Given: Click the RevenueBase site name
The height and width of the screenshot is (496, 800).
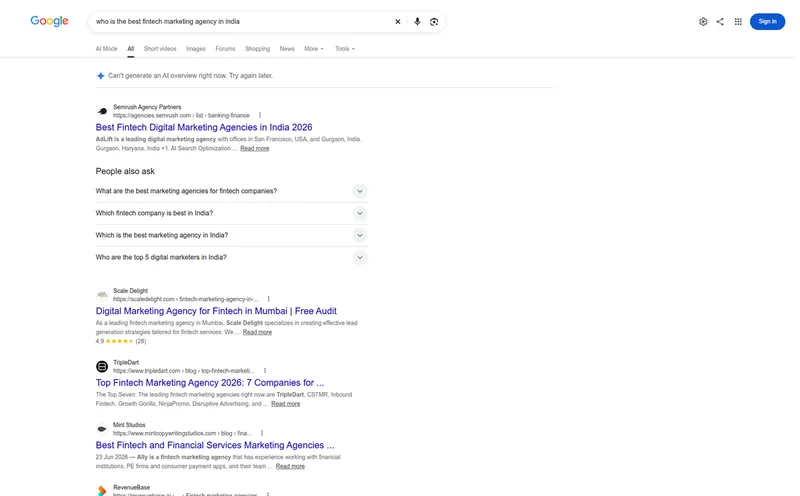Looking at the screenshot, I should point(132,487).
